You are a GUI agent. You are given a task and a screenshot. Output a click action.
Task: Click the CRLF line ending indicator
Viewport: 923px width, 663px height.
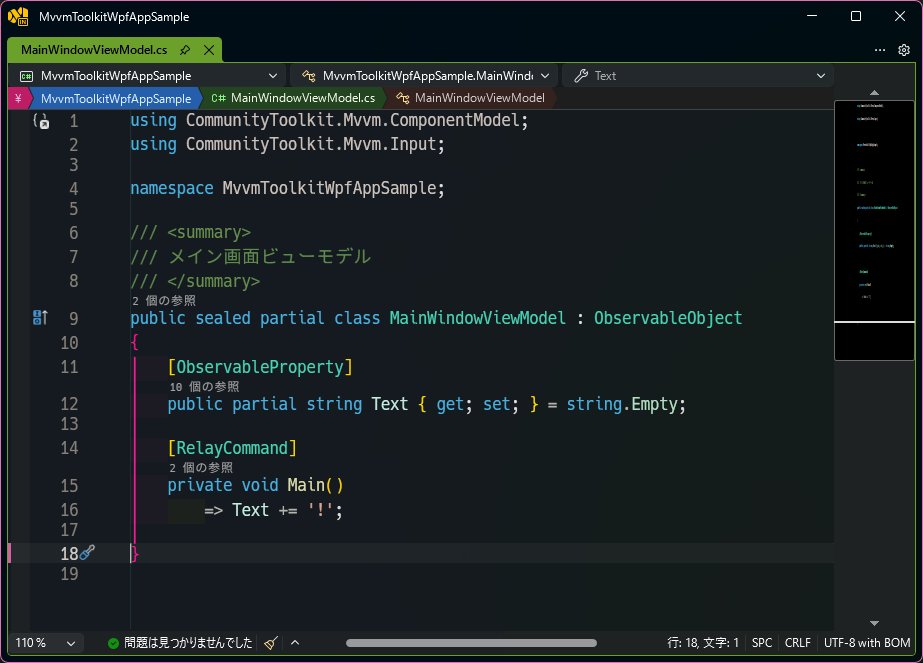coord(798,643)
